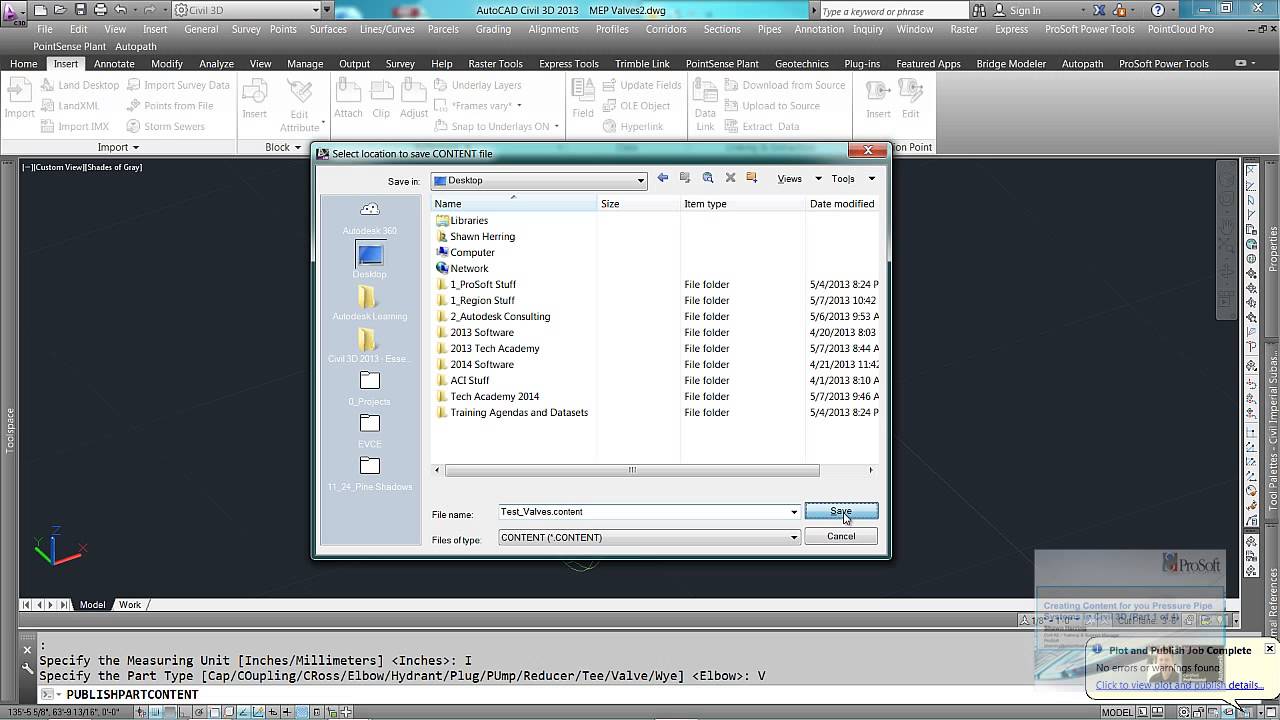Open the AutoCAD application menu button
The width and height of the screenshot is (1280, 720).
(x=13, y=12)
